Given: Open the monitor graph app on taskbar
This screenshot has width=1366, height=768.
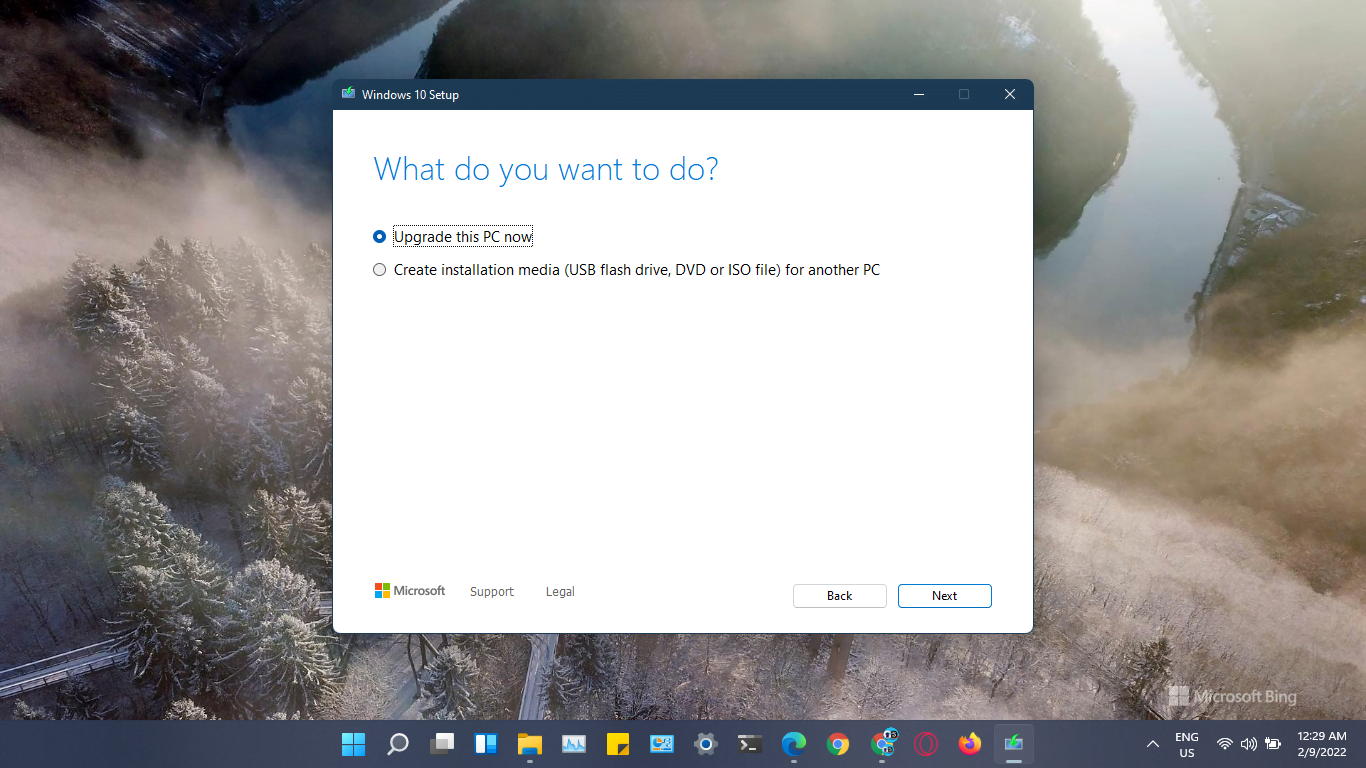Looking at the screenshot, I should coord(573,744).
